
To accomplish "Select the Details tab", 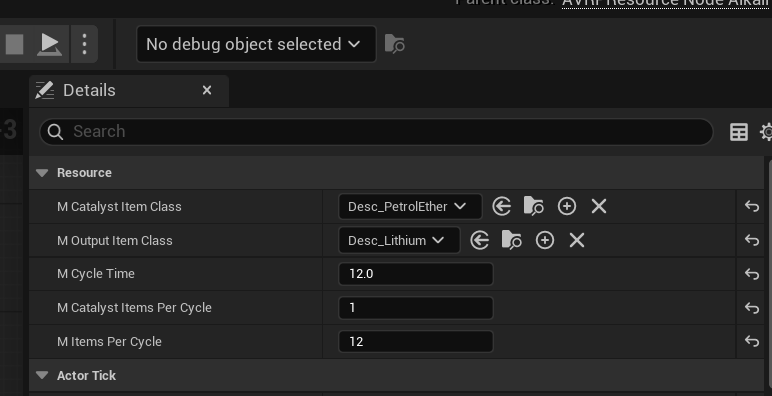I will [x=89, y=91].
